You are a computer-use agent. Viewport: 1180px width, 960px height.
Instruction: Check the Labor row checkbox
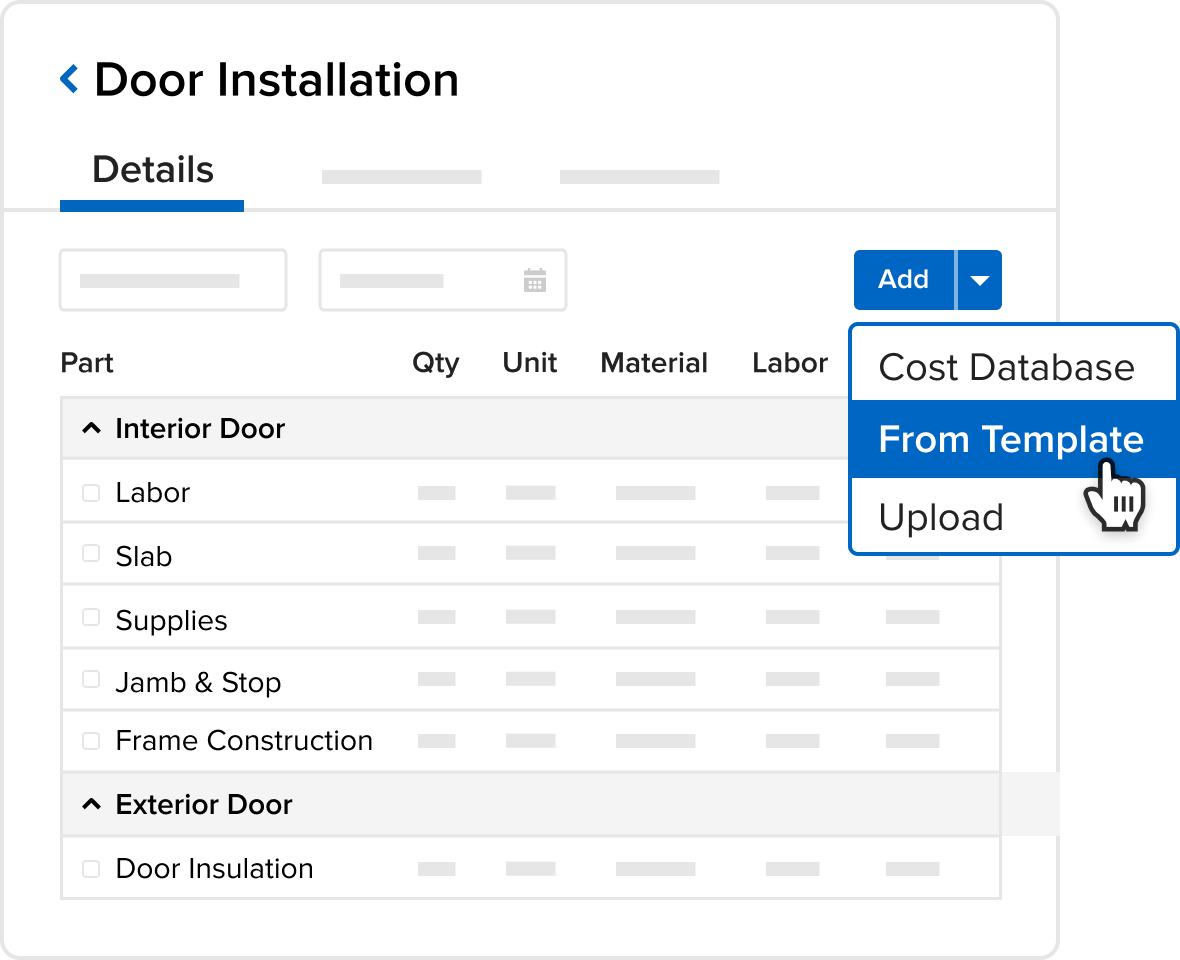click(91, 493)
